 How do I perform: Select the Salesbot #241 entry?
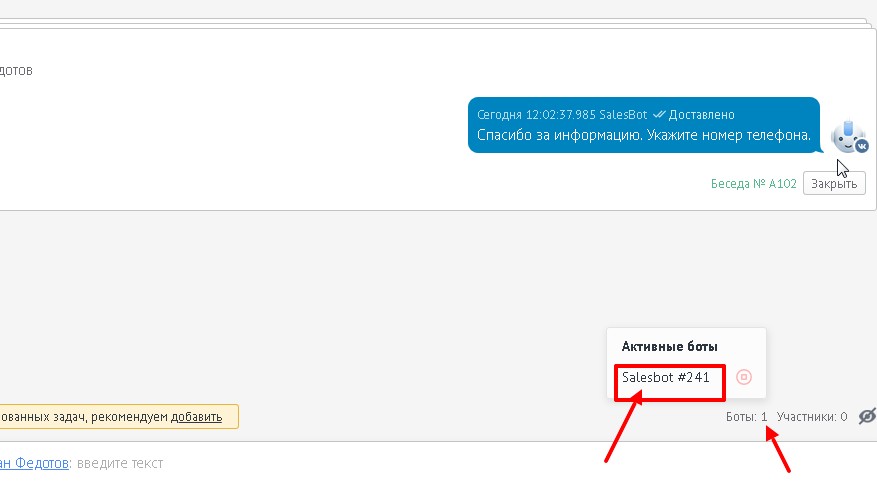(666, 377)
